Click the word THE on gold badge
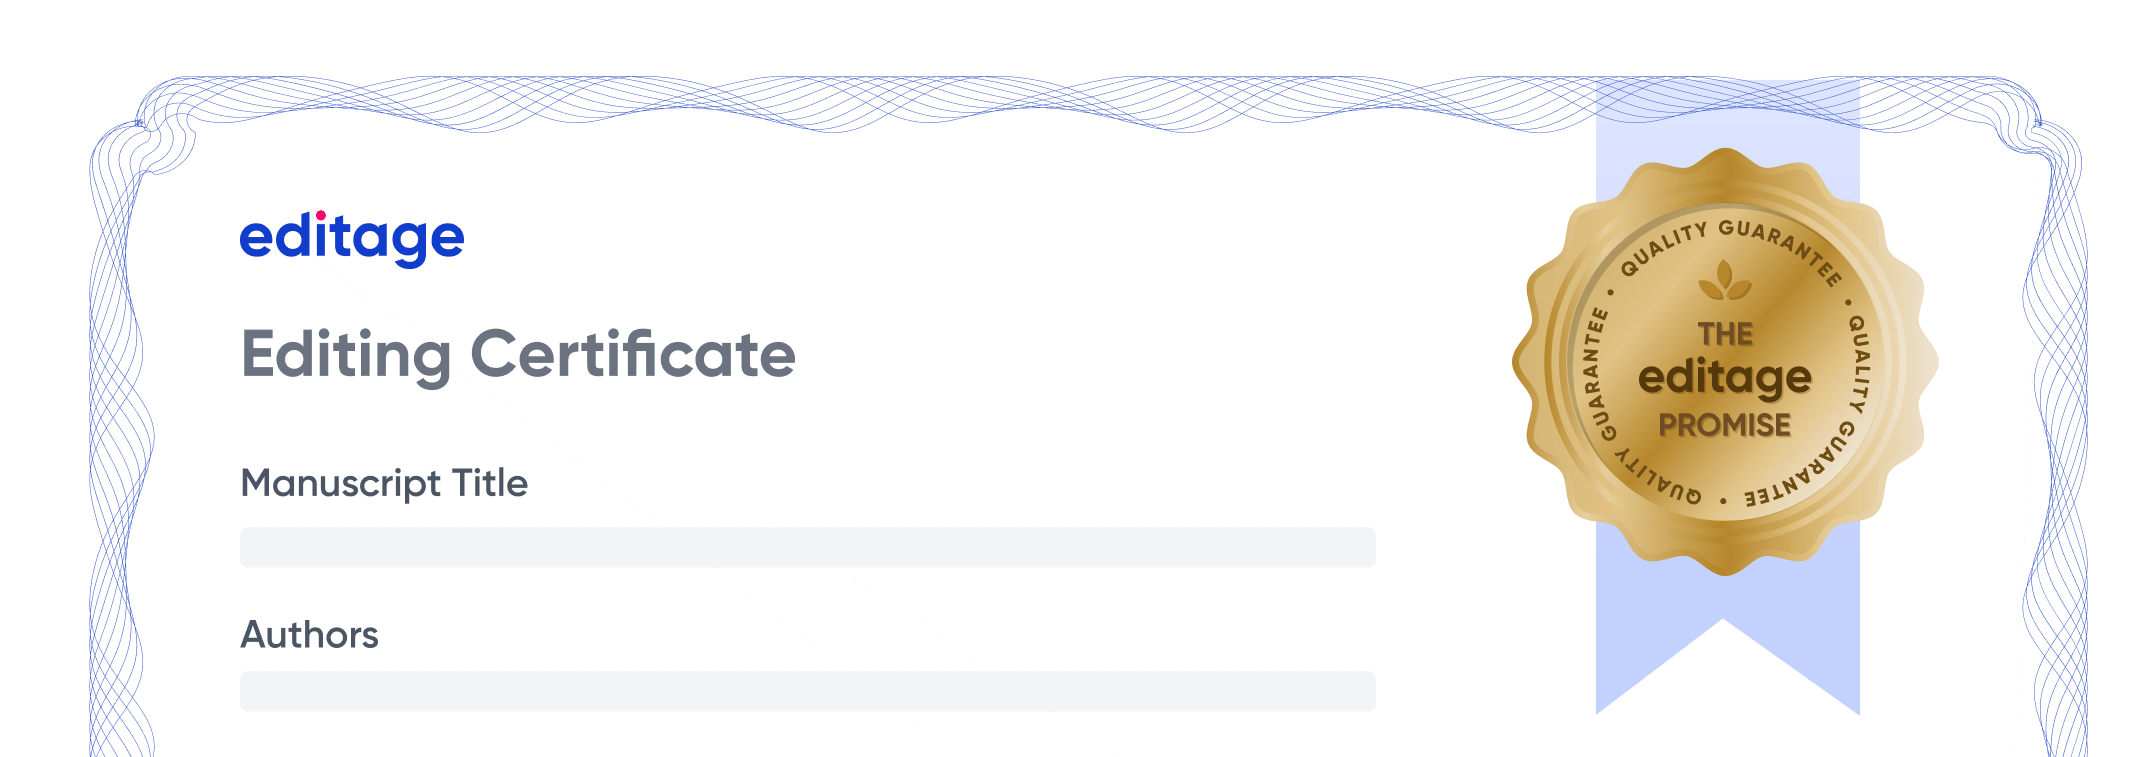 [x=1726, y=334]
